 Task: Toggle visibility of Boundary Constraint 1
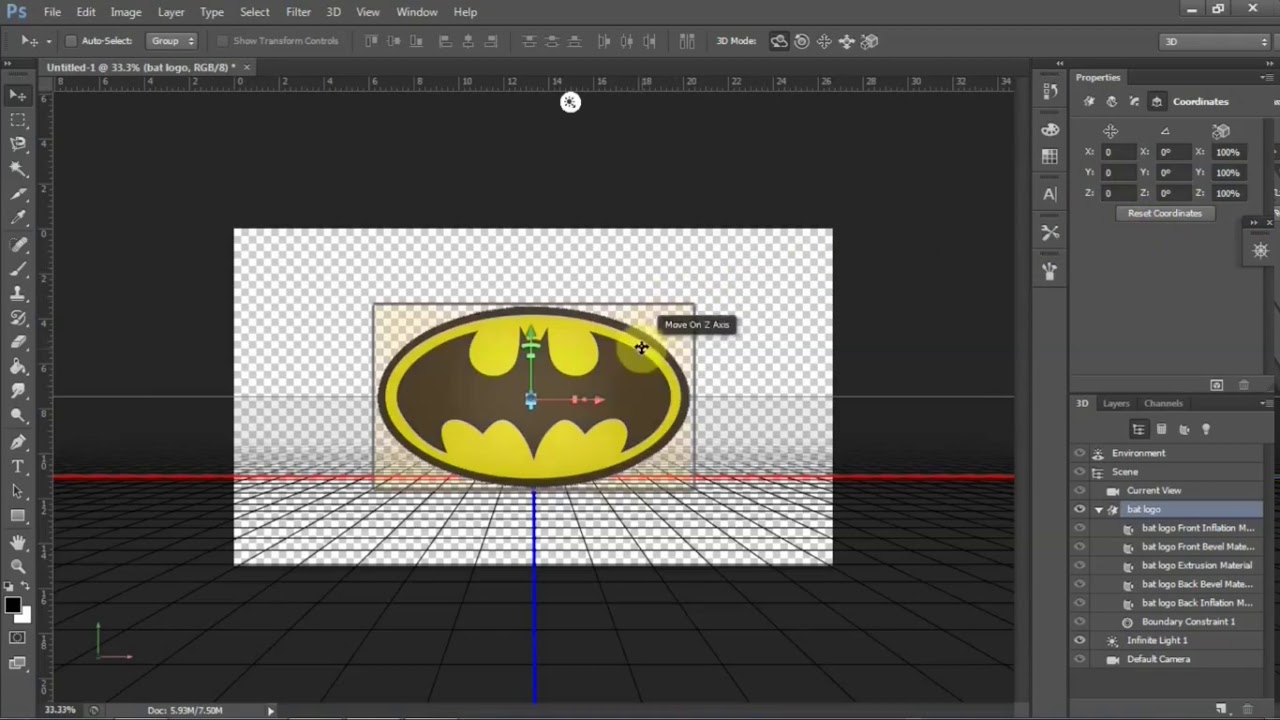coord(1079,622)
